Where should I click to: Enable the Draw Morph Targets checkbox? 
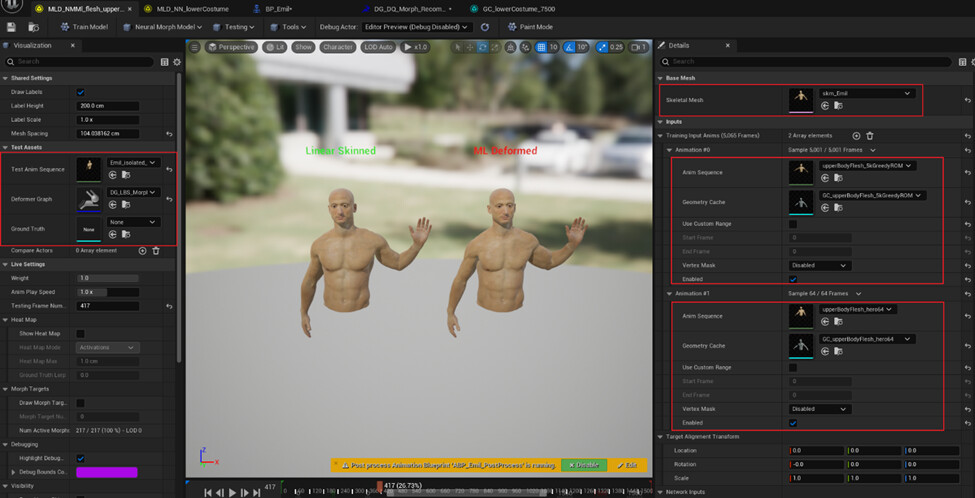(80, 403)
